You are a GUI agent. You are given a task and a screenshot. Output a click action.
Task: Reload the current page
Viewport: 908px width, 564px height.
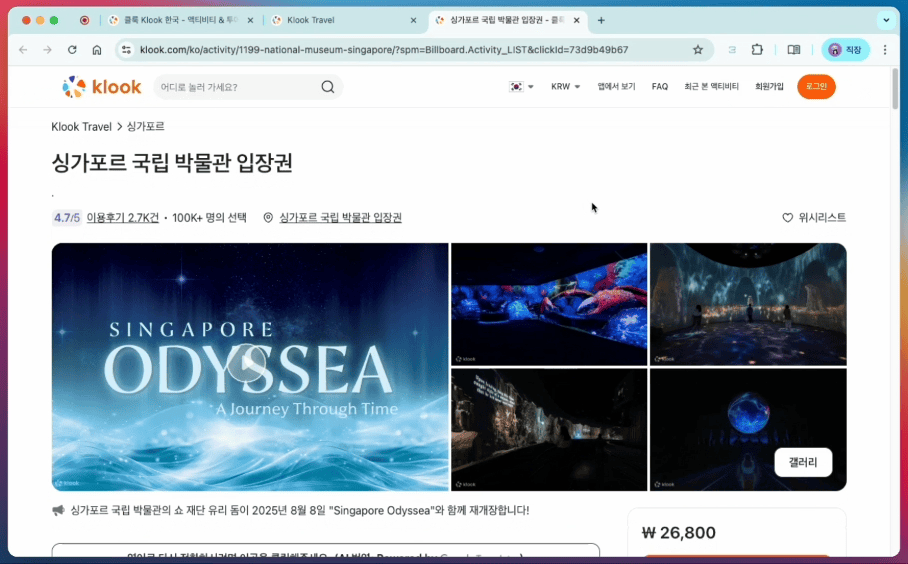point(72,50)
